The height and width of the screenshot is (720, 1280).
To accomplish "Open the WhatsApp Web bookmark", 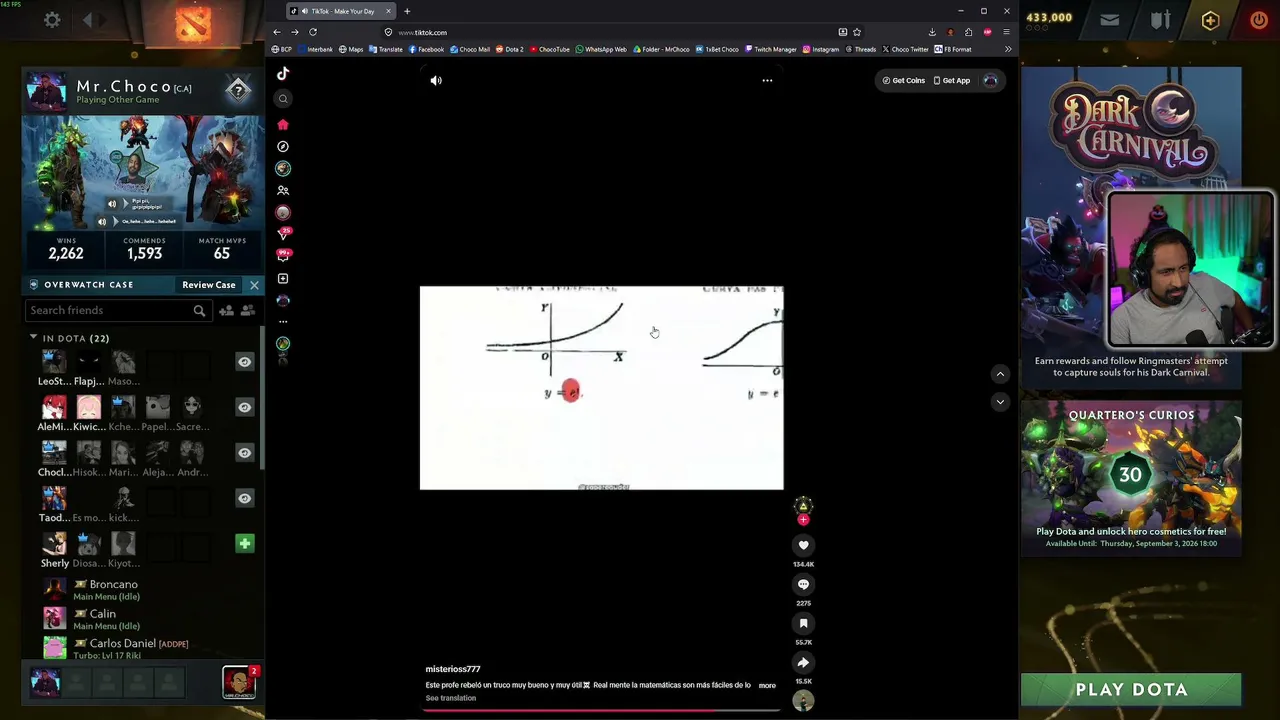I will coord(601,49).
